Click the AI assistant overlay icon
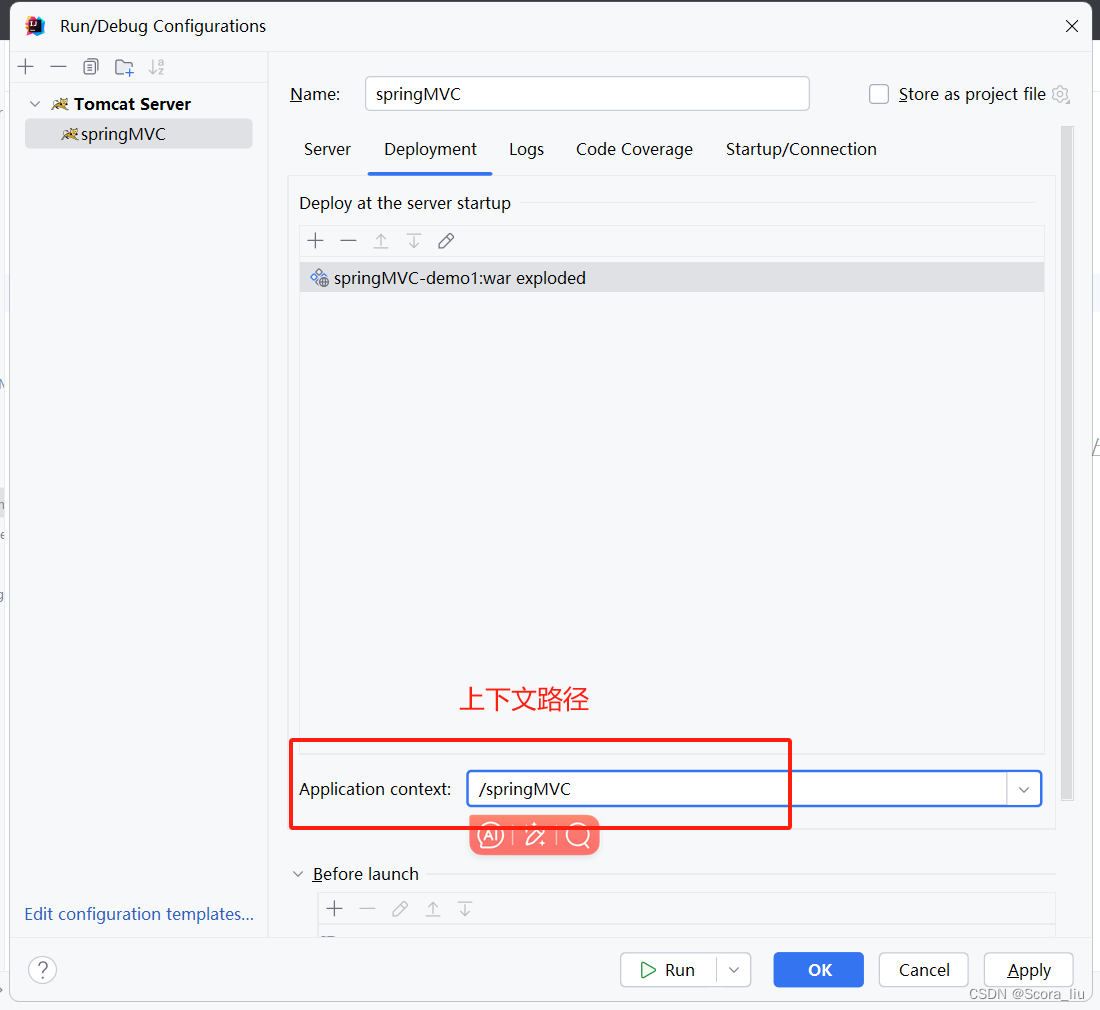This screenshot has width=1100, height=1010. pyautogui.click(x=490, y=835)
